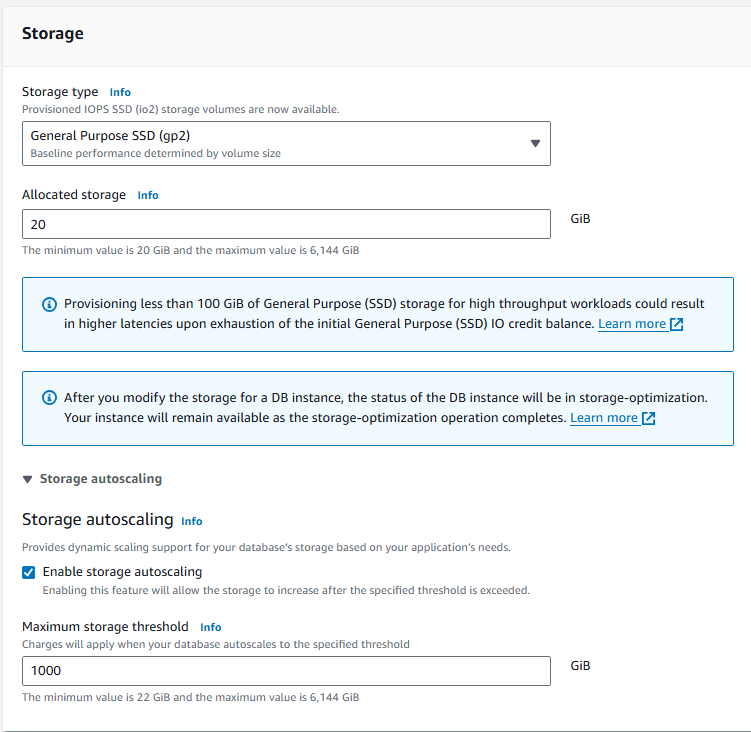Click external link icon after IO credit Learn more

(677, 324)
